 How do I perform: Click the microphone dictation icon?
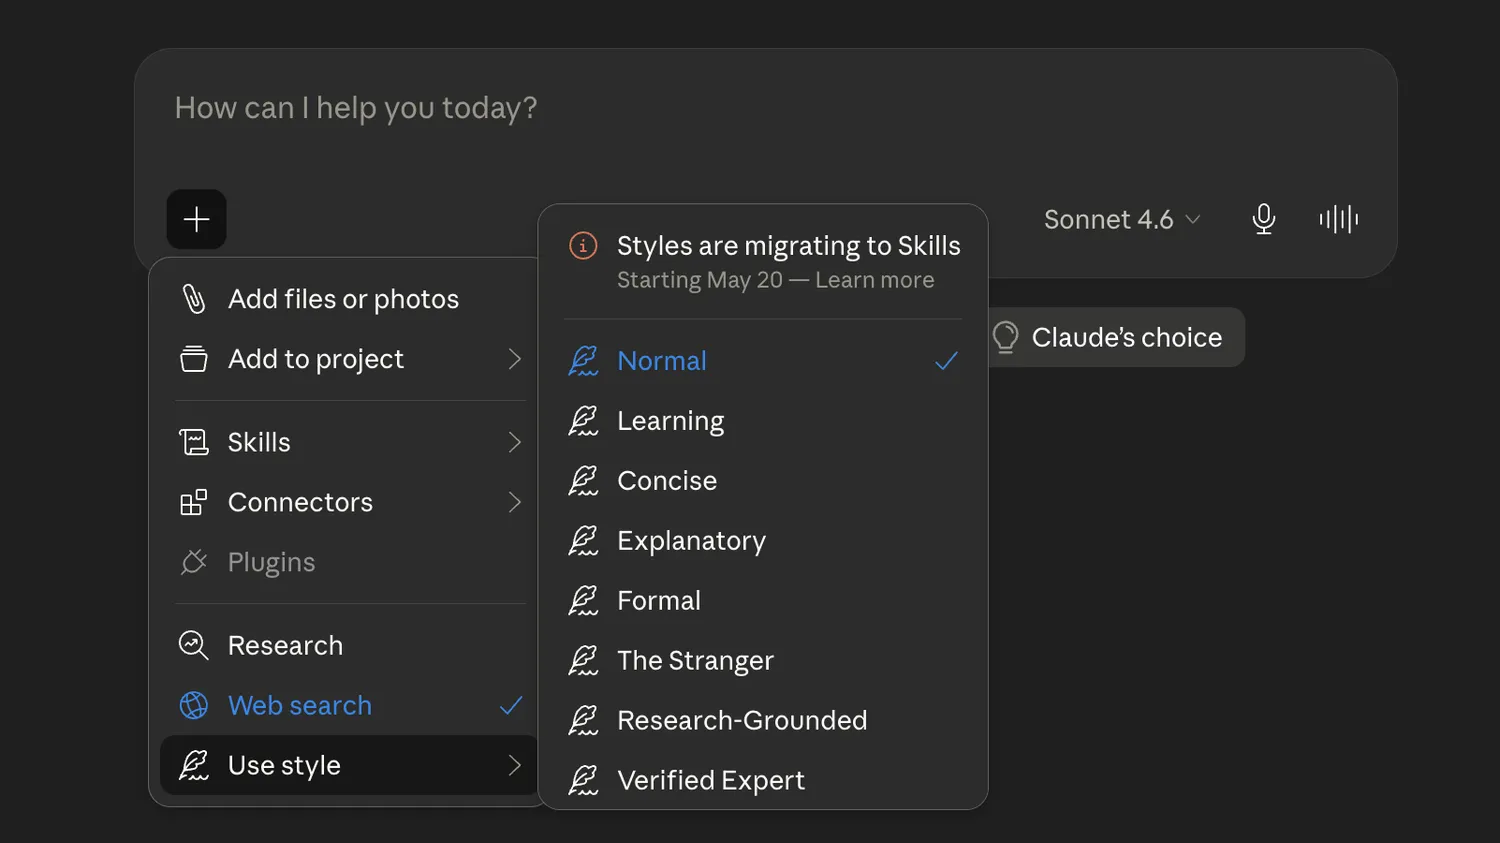click(1264, 219)
